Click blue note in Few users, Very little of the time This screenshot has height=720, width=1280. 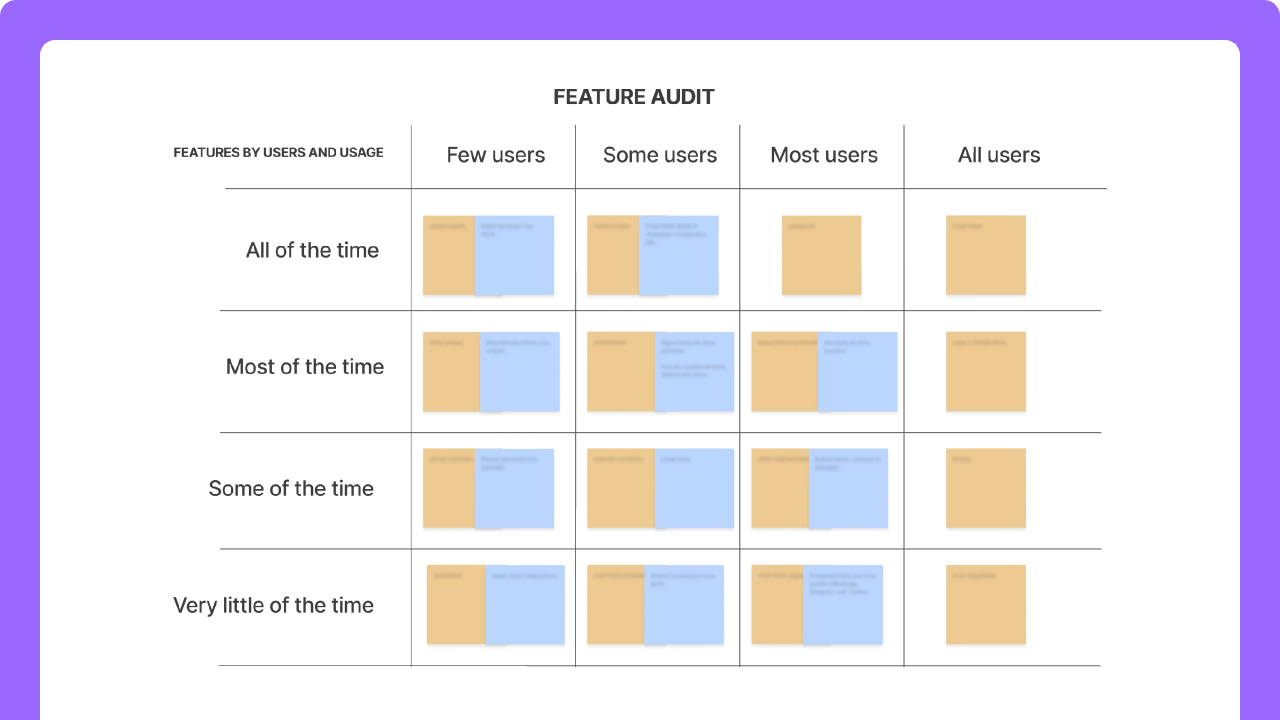point(525,606)
